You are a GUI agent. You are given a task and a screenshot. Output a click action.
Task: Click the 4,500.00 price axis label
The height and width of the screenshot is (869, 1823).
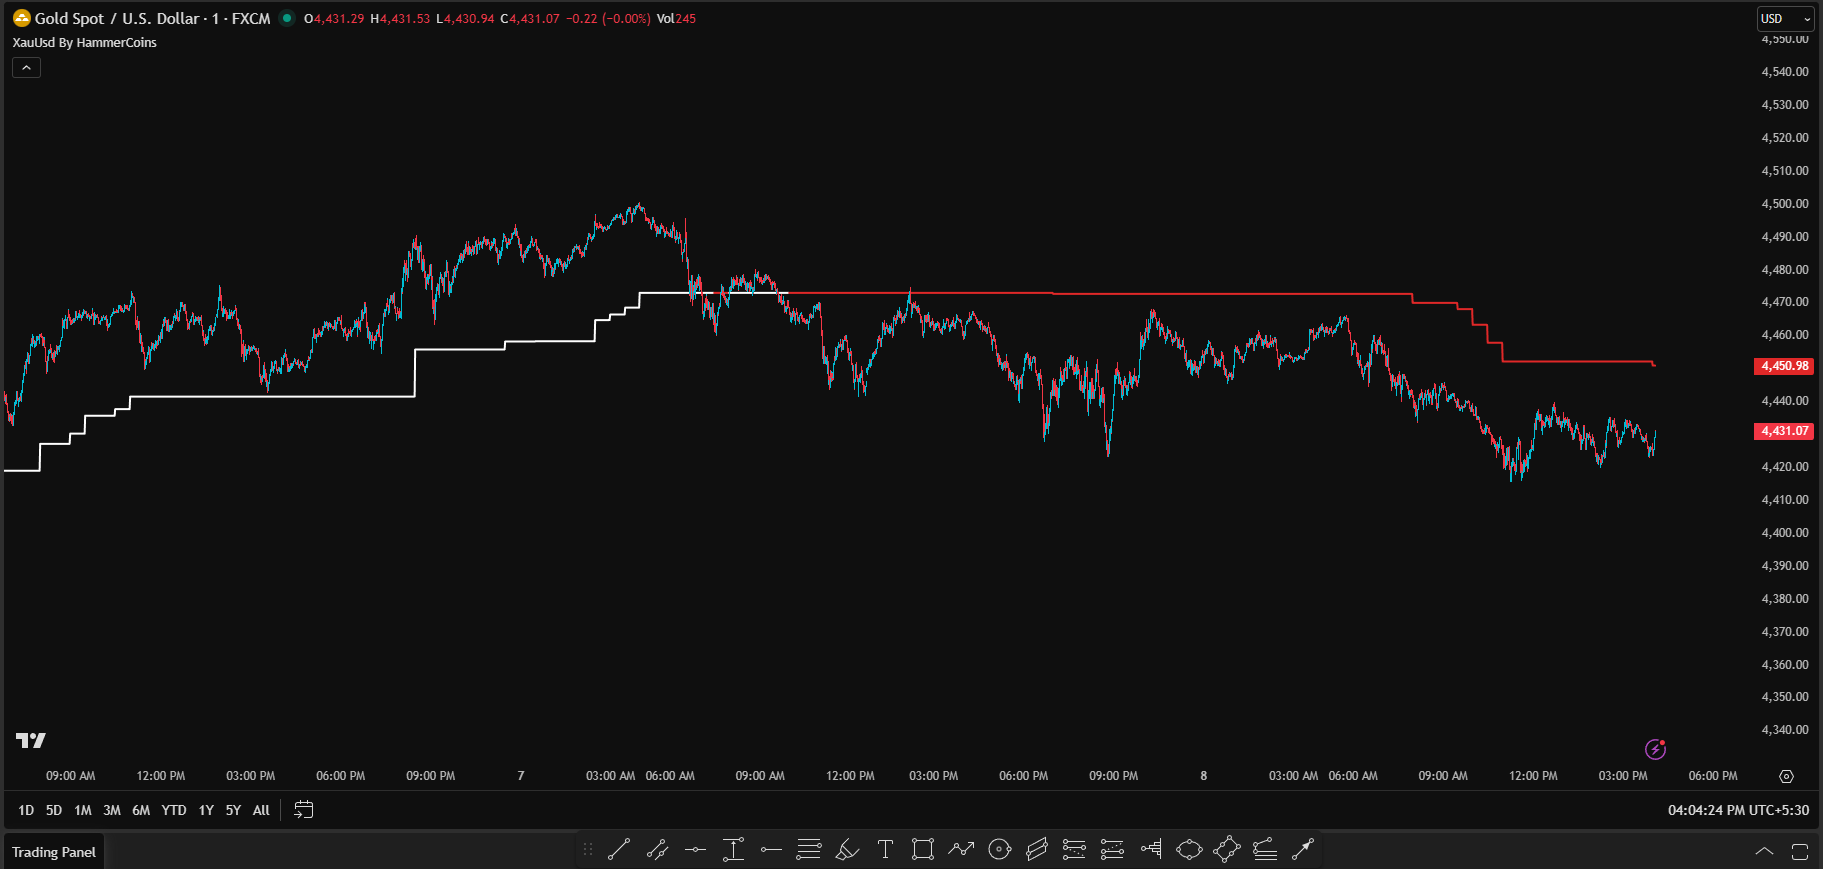[x=1785, y=203]
